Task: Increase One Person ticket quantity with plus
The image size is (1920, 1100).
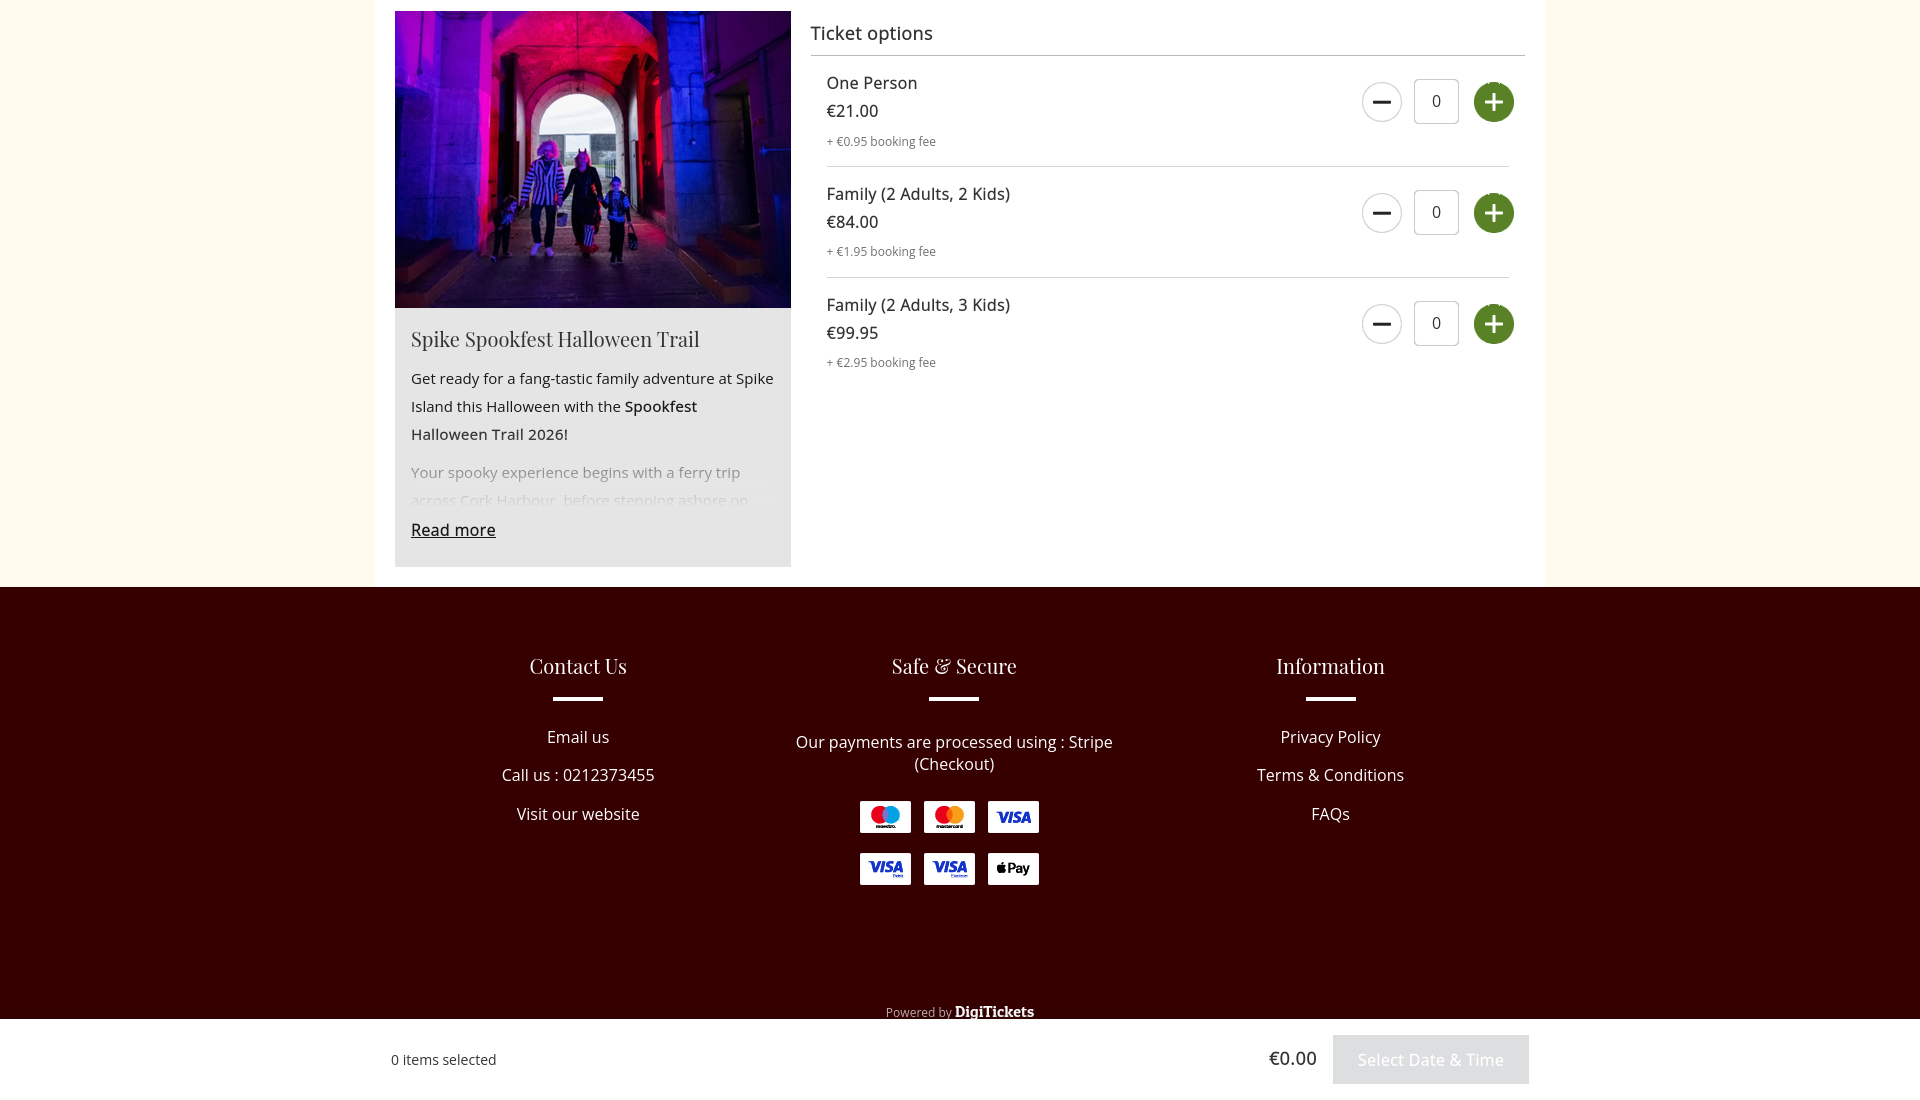Action: pyautogui.click(x=1493, y=102)
